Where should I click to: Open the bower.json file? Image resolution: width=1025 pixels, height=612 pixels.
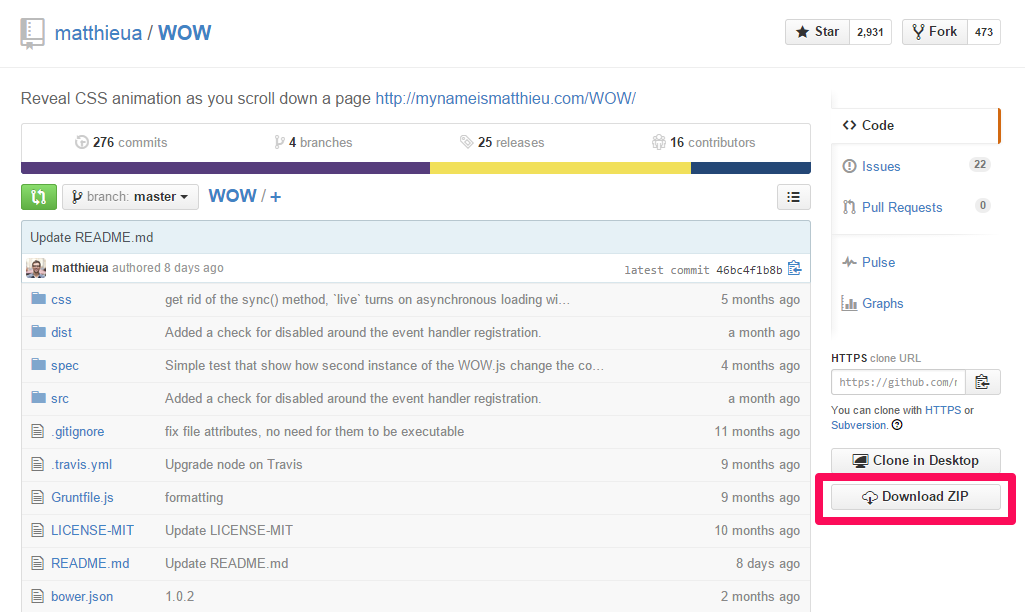[x=82, y=596]
